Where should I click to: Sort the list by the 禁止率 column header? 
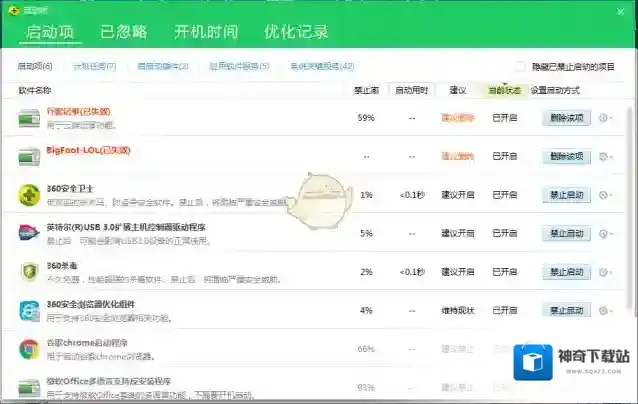tap(365, 90)
